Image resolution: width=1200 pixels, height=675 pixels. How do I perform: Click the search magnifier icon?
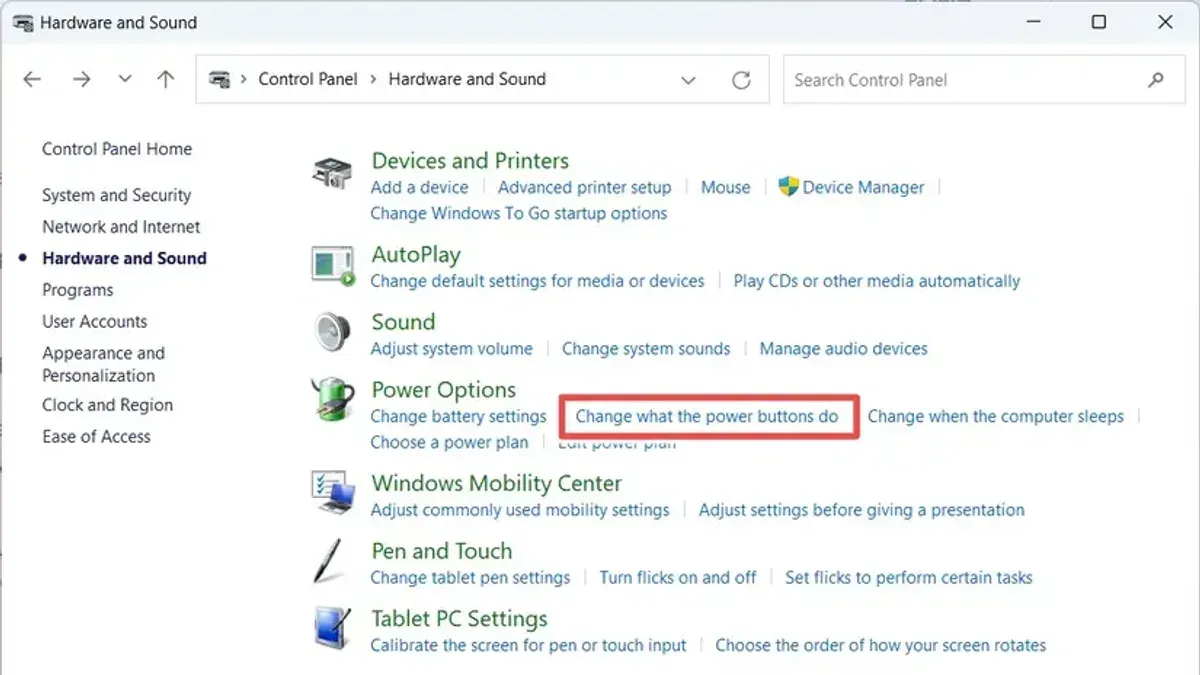1156,80
